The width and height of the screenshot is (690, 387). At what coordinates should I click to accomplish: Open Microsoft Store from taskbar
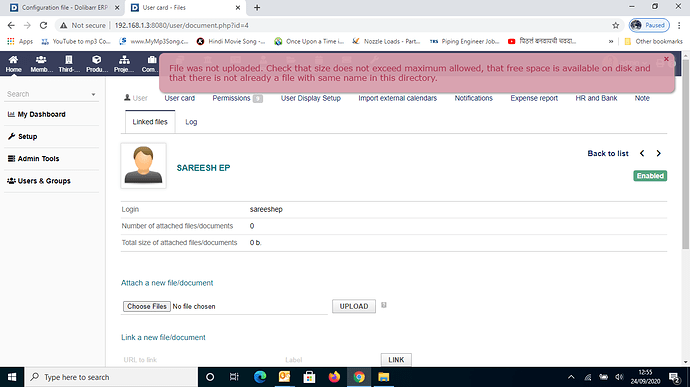[x=309, y=377]
